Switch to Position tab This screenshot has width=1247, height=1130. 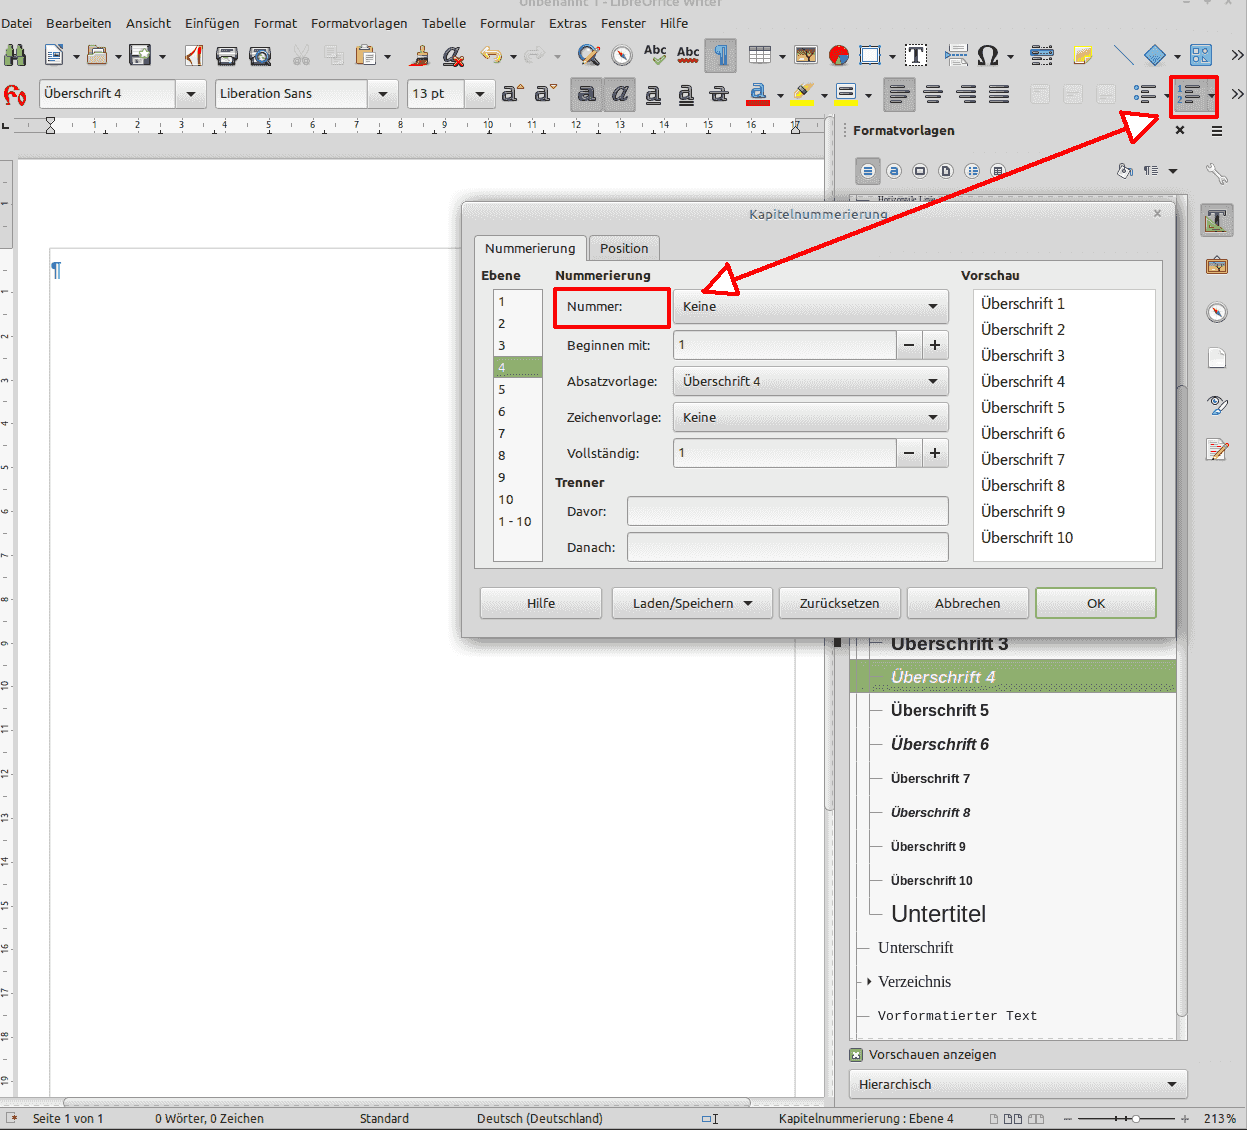coord(624,248)
